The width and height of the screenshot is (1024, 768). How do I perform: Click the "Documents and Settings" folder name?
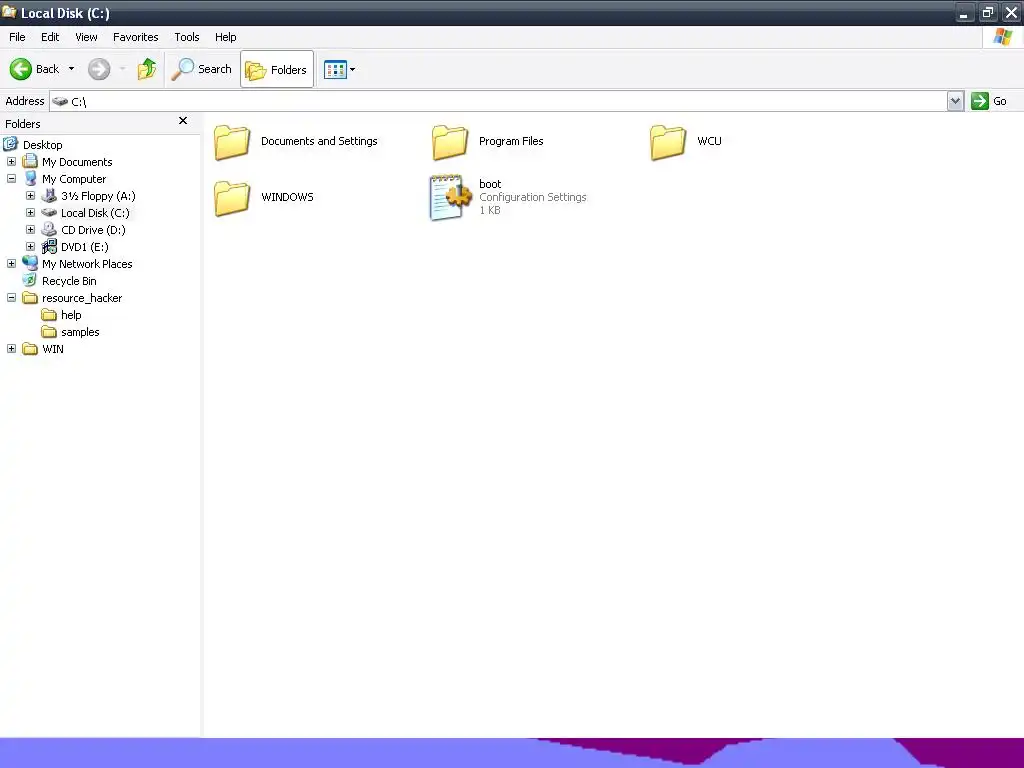pos(319,141)
